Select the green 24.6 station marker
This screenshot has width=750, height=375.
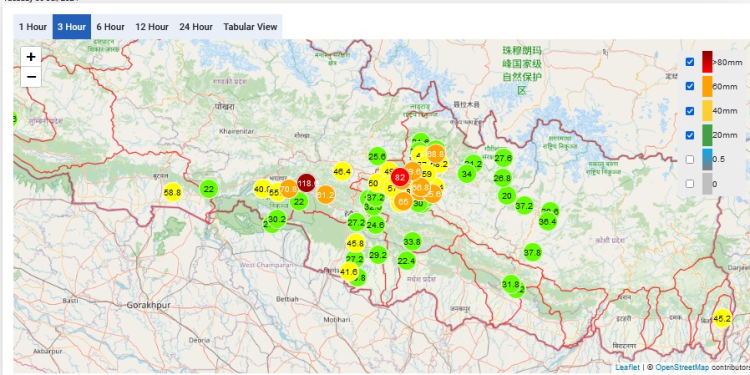click(x=376, y=224)
